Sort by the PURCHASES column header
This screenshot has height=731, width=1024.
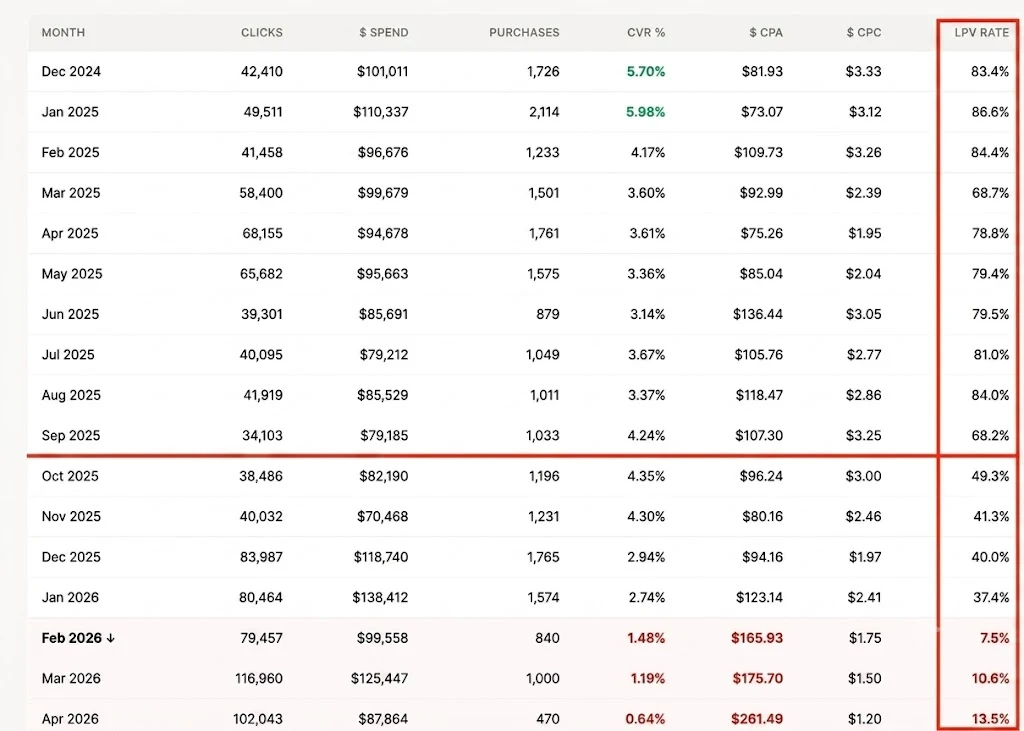click(x=524, y=33)
